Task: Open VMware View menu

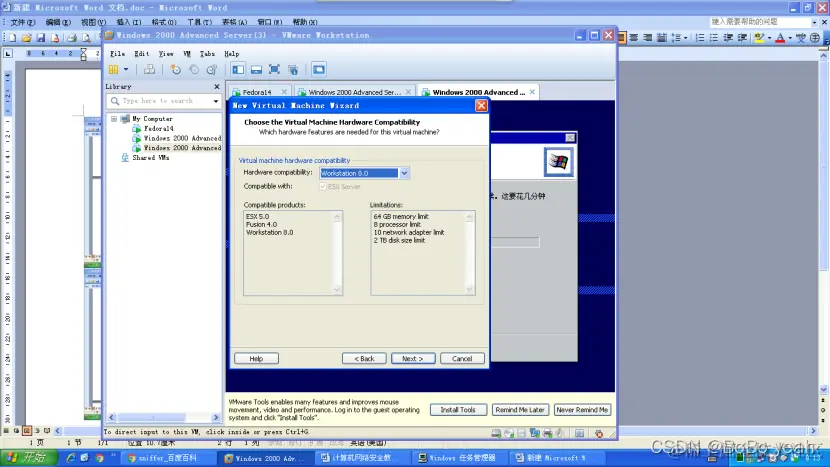Action: [x=166, y=53]
